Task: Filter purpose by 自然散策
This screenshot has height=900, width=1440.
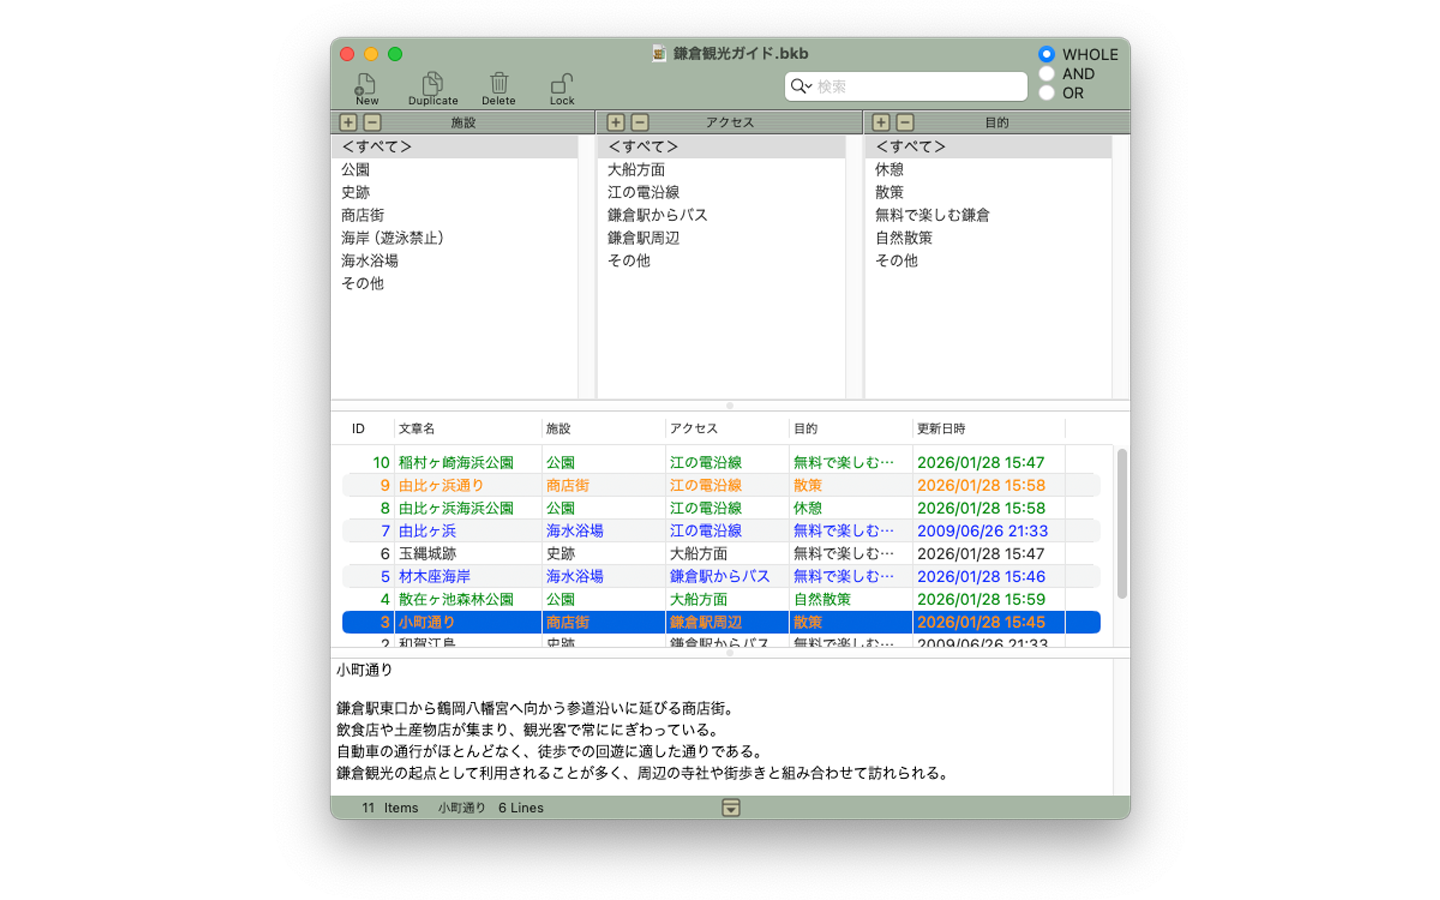Action: [988, 238]
